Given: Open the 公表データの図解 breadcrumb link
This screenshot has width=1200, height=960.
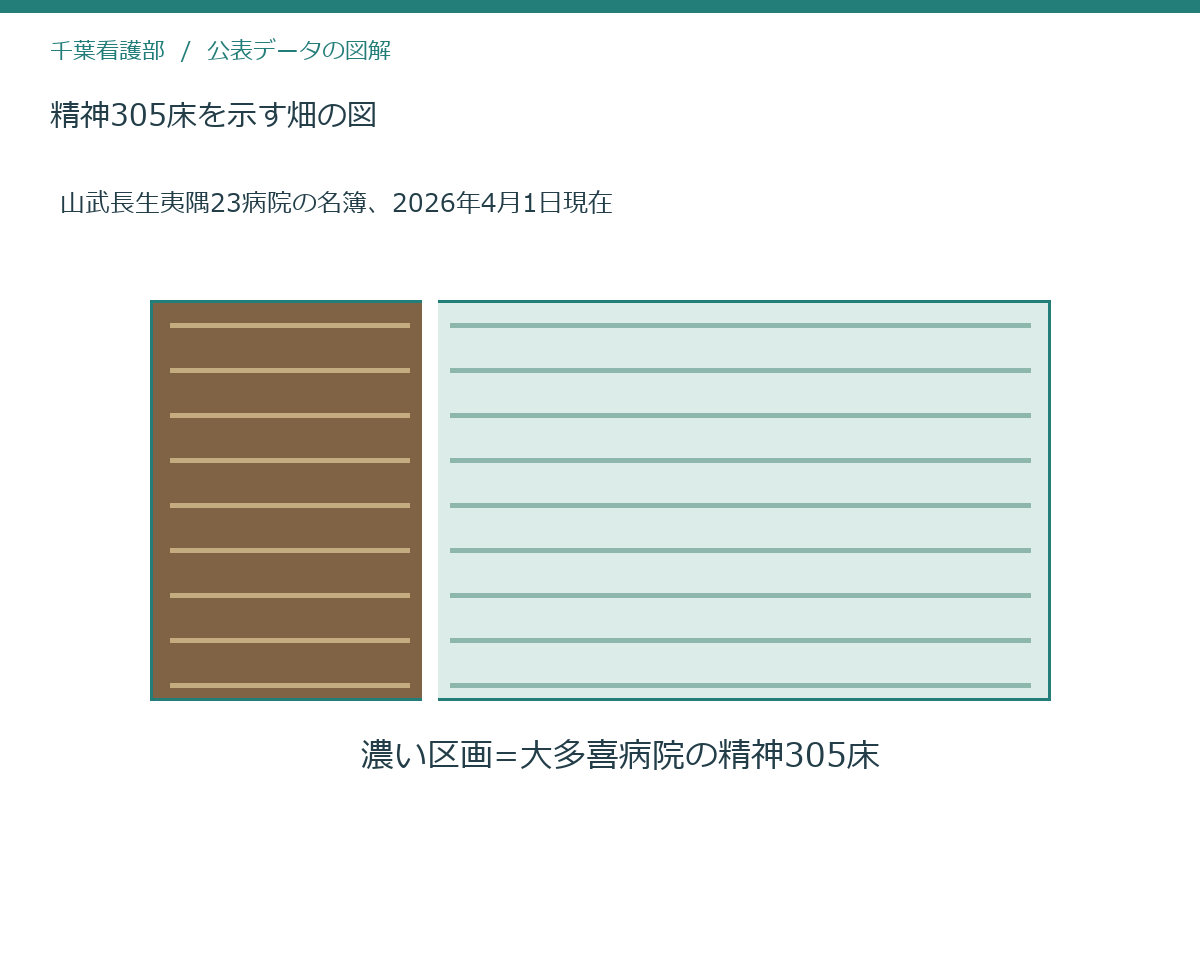Looking at the screenshot, I should point(299,50).
